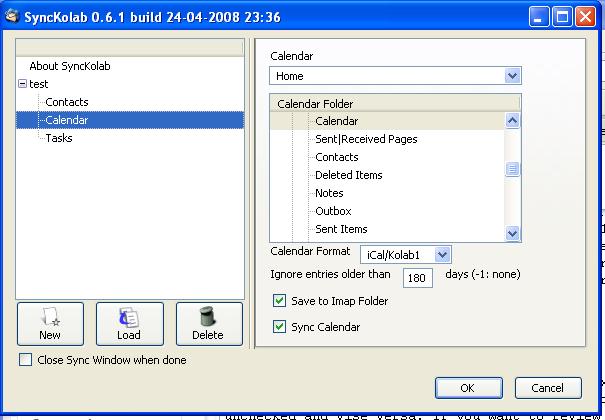Select About SyncKolab in the tree

[70, 66]
